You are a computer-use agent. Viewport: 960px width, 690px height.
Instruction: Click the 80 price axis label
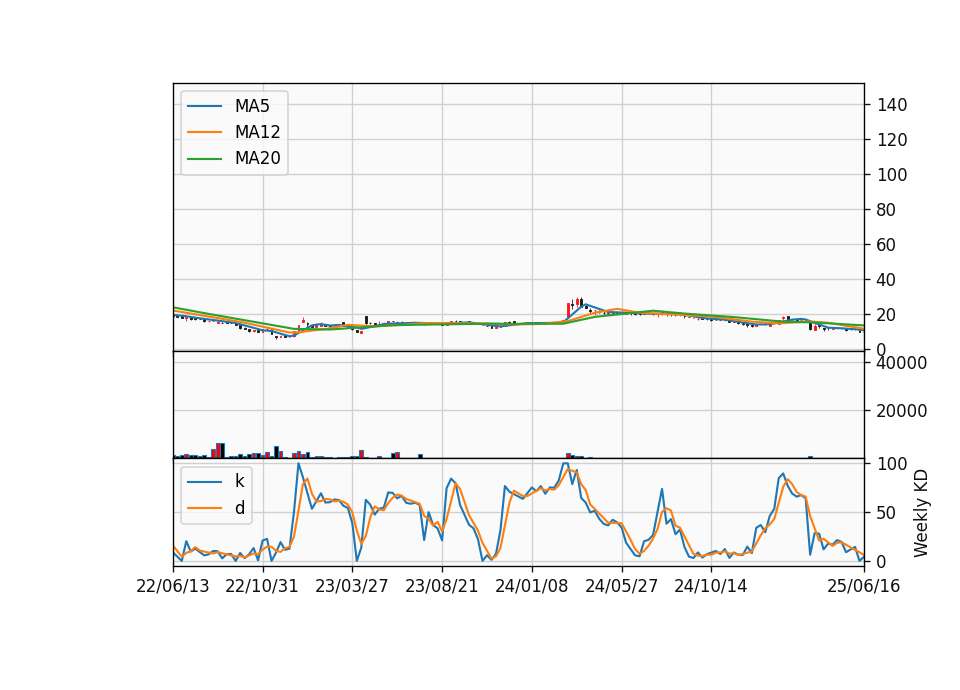[x=887, y=210]
